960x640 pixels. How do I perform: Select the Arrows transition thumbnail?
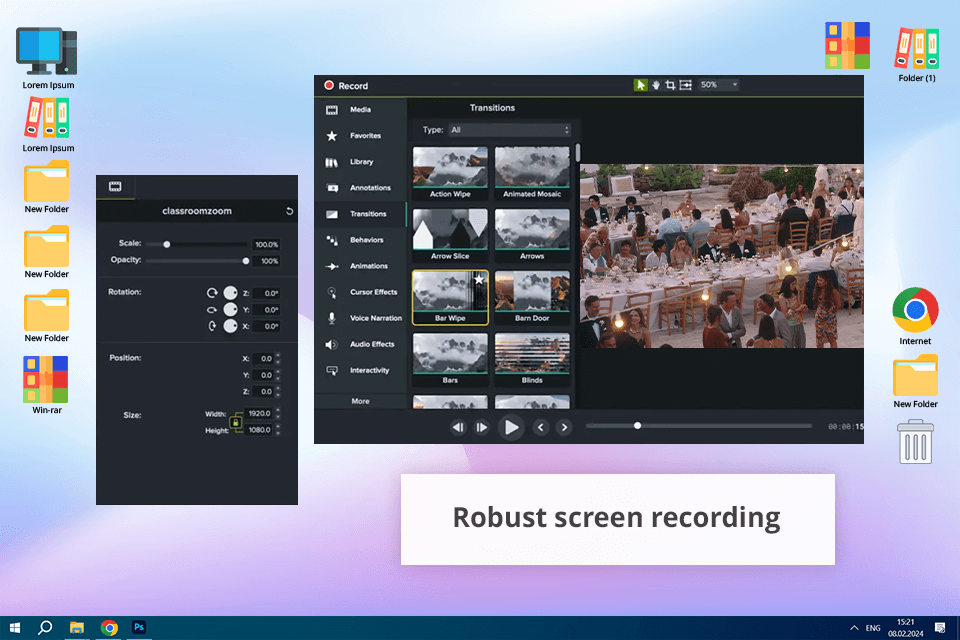pos(532,235)
